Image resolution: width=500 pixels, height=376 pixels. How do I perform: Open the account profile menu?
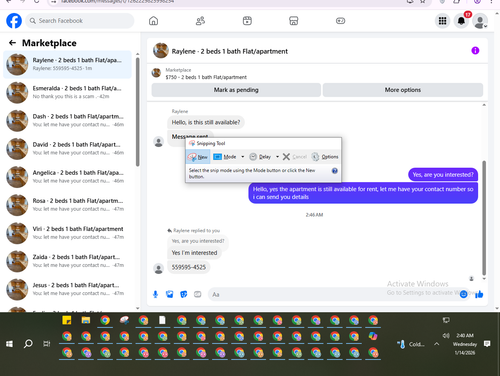[480, 21]
